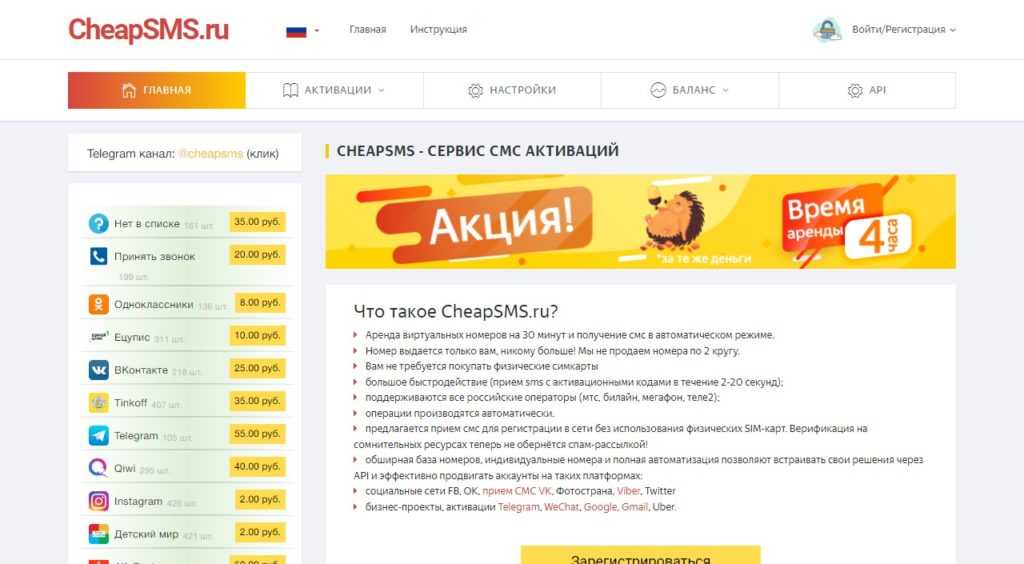The image size is (1024, 564).
Task: Expand the Войти/Регистрация dropdown
Action: pyautogui.click(x=904, y=29)
